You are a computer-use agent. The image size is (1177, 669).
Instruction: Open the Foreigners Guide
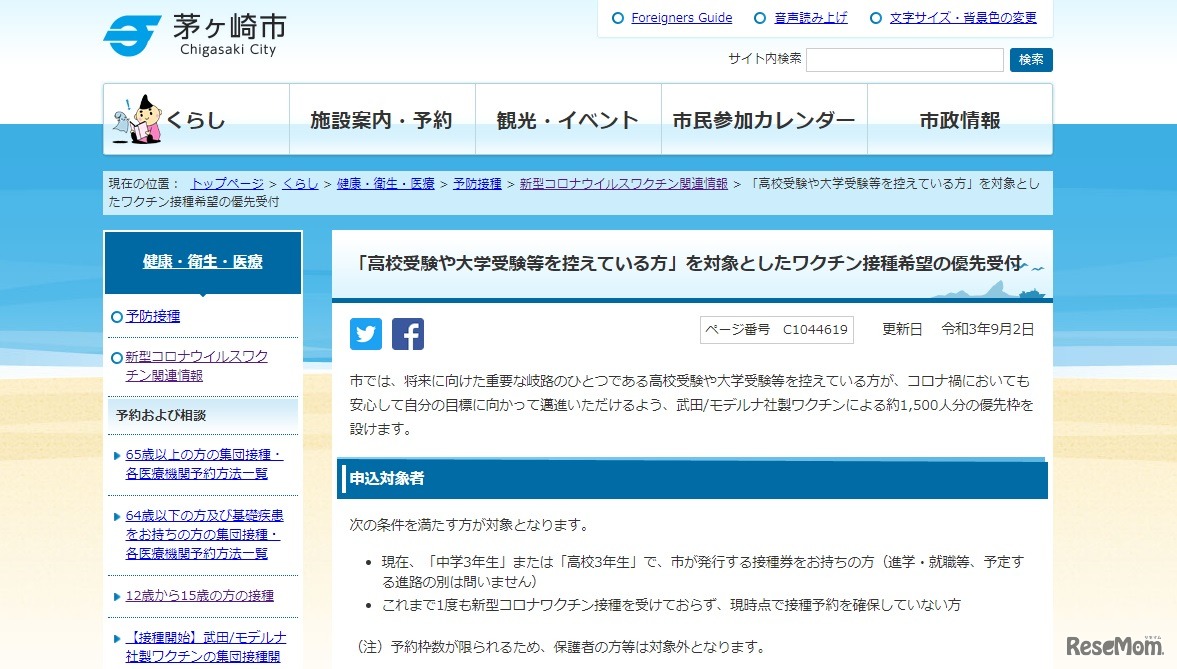coord(681,17)
